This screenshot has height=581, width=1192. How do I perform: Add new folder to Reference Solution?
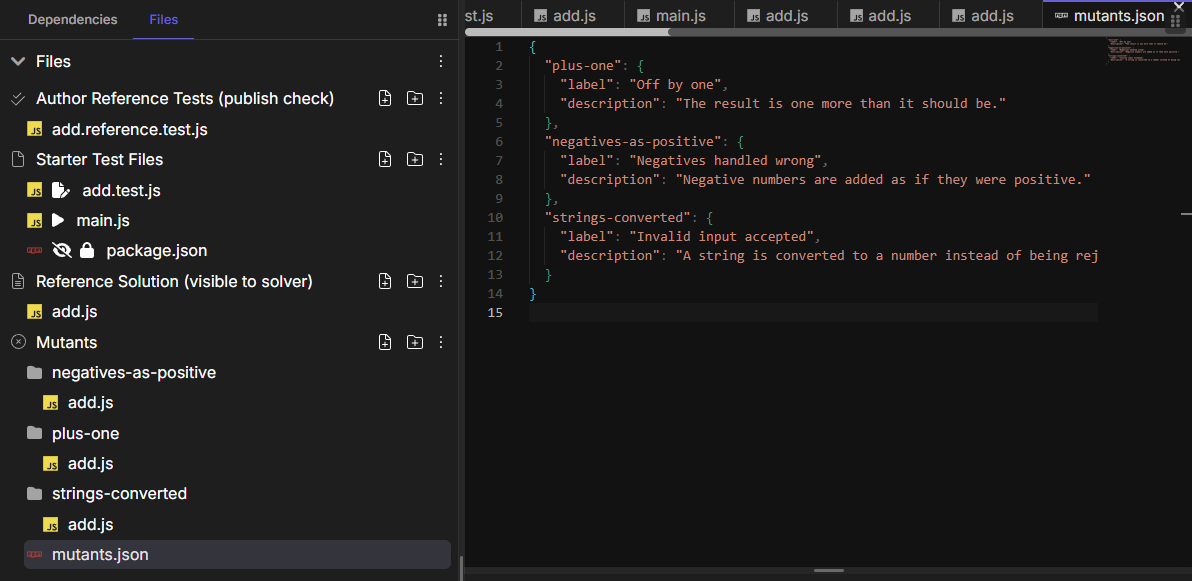[414, 281]
